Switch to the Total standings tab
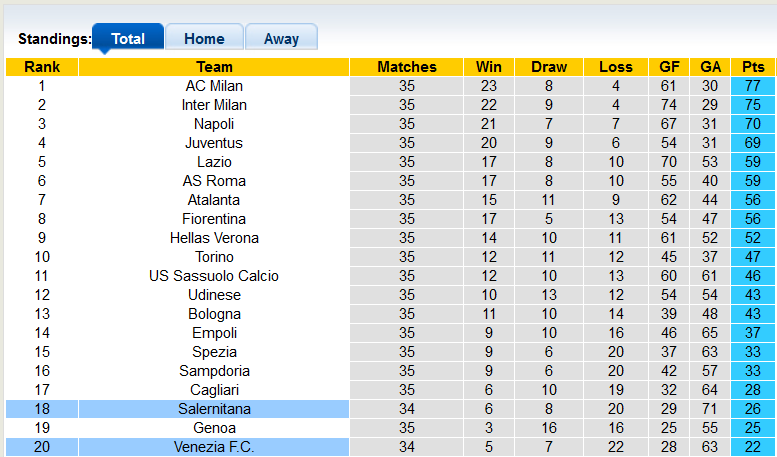This screenshot has height=457, width=777. coord(128,39)
